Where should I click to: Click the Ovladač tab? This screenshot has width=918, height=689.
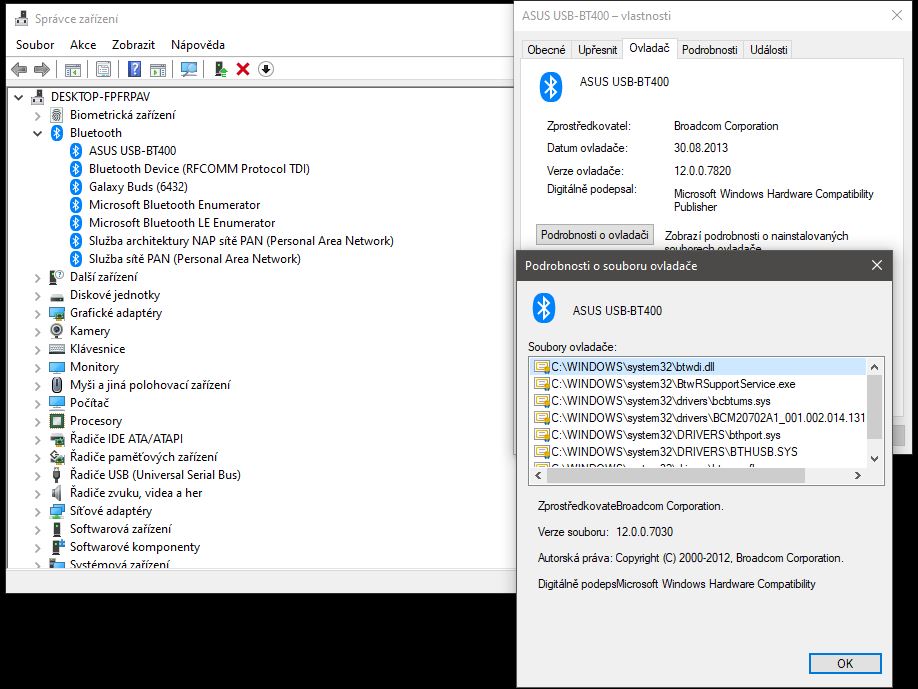(x=649, y=48)
